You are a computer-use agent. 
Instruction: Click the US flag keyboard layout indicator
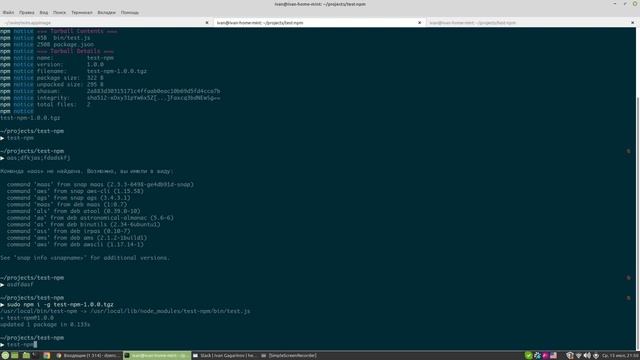553,356
